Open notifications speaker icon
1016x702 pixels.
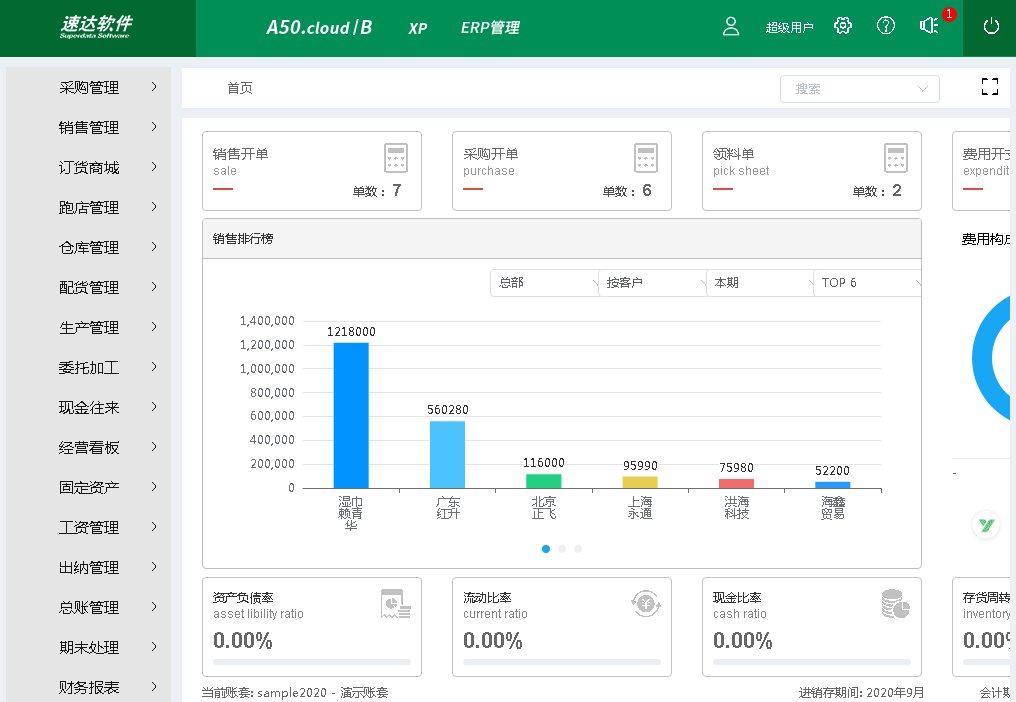click(929, 27)
